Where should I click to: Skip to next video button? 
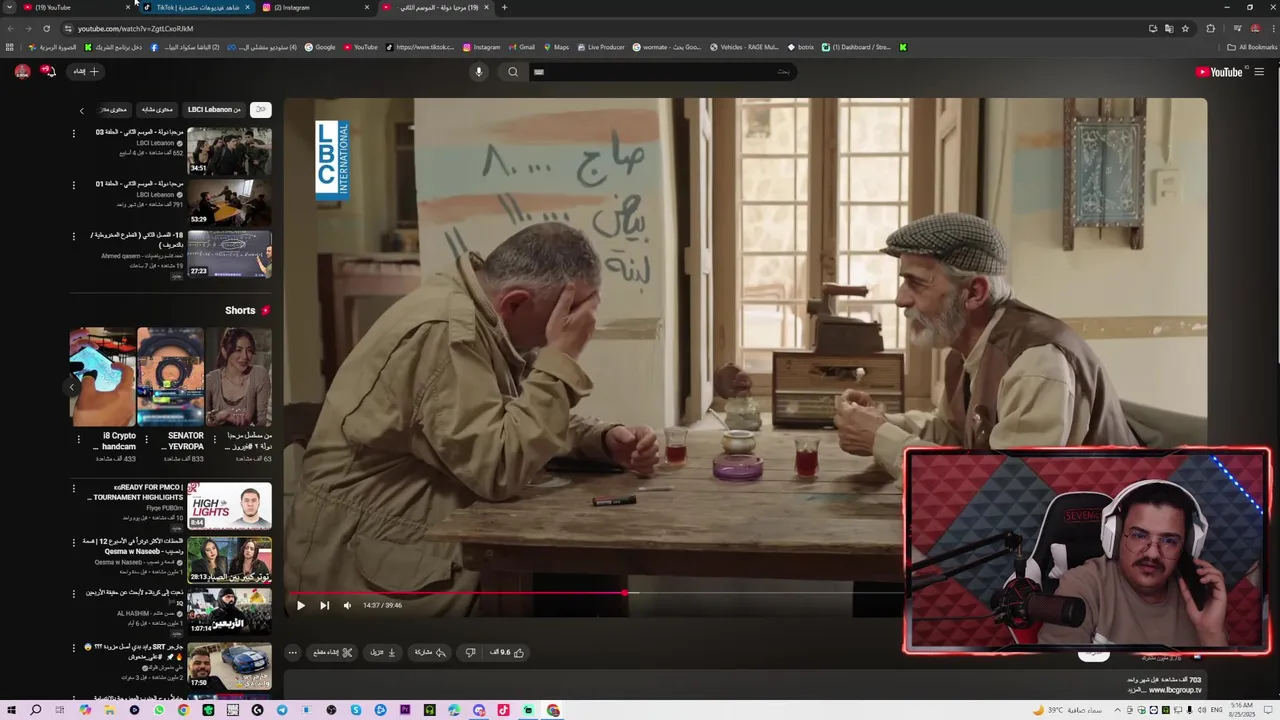324,605
